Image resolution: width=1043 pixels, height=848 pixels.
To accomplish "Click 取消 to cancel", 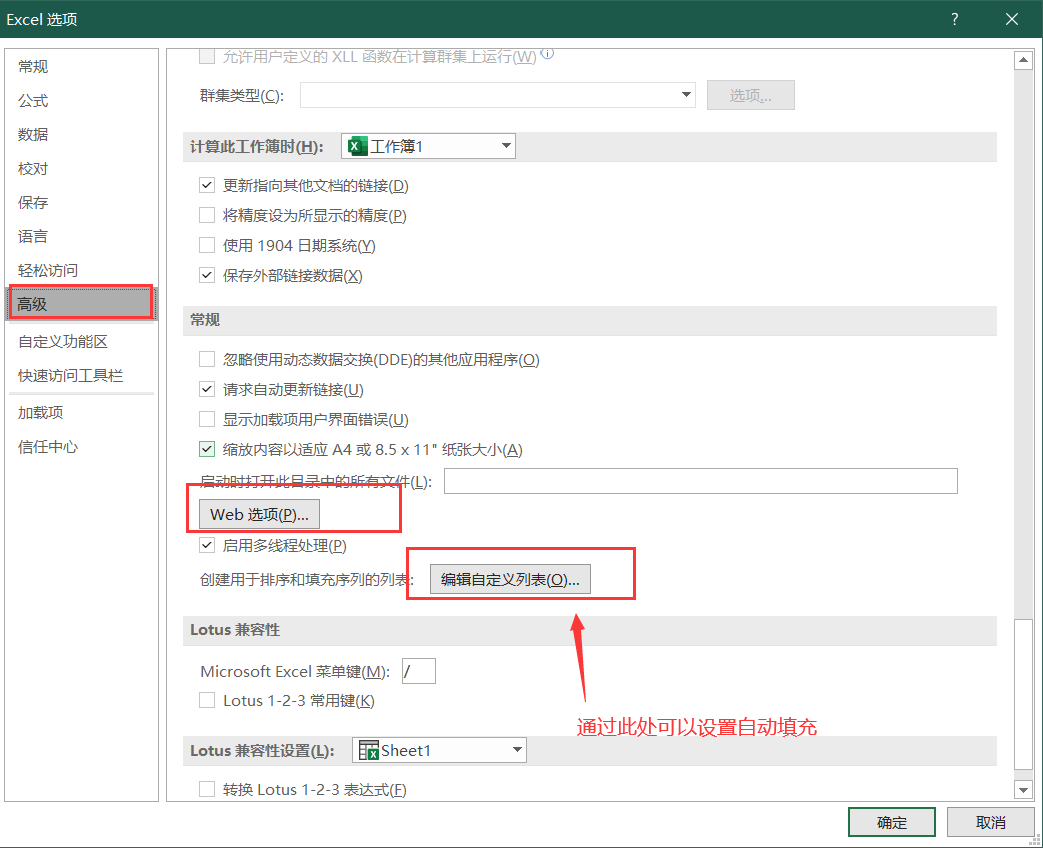I will (x=990, y=822).
